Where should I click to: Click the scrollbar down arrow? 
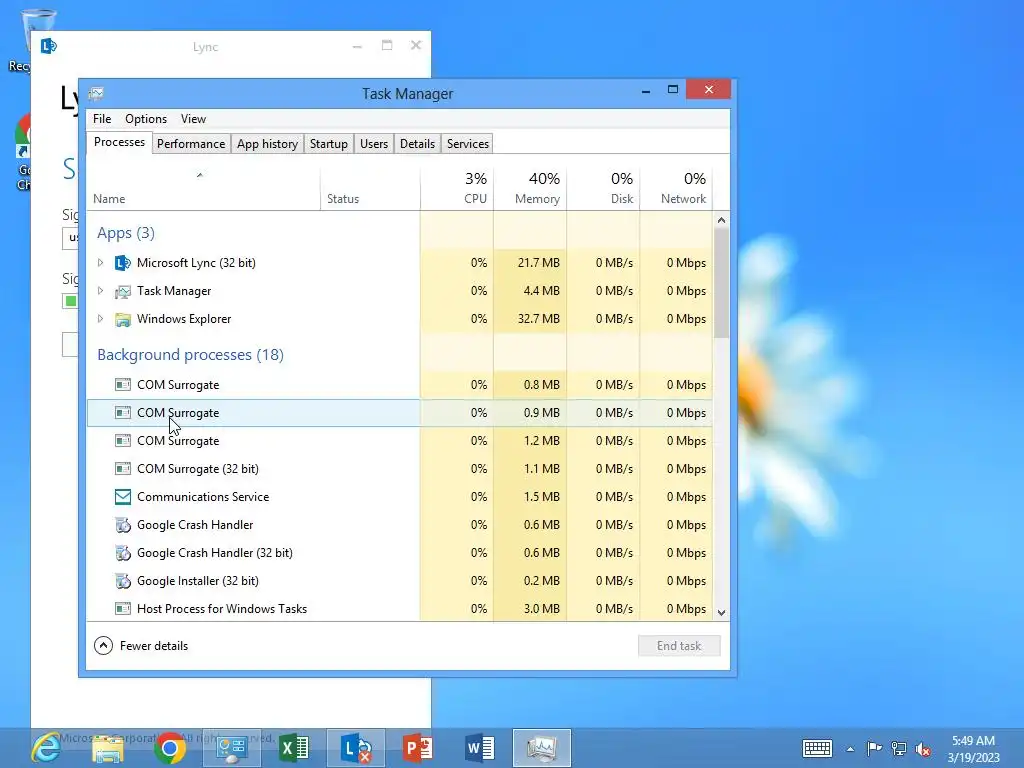coord(721,613)
